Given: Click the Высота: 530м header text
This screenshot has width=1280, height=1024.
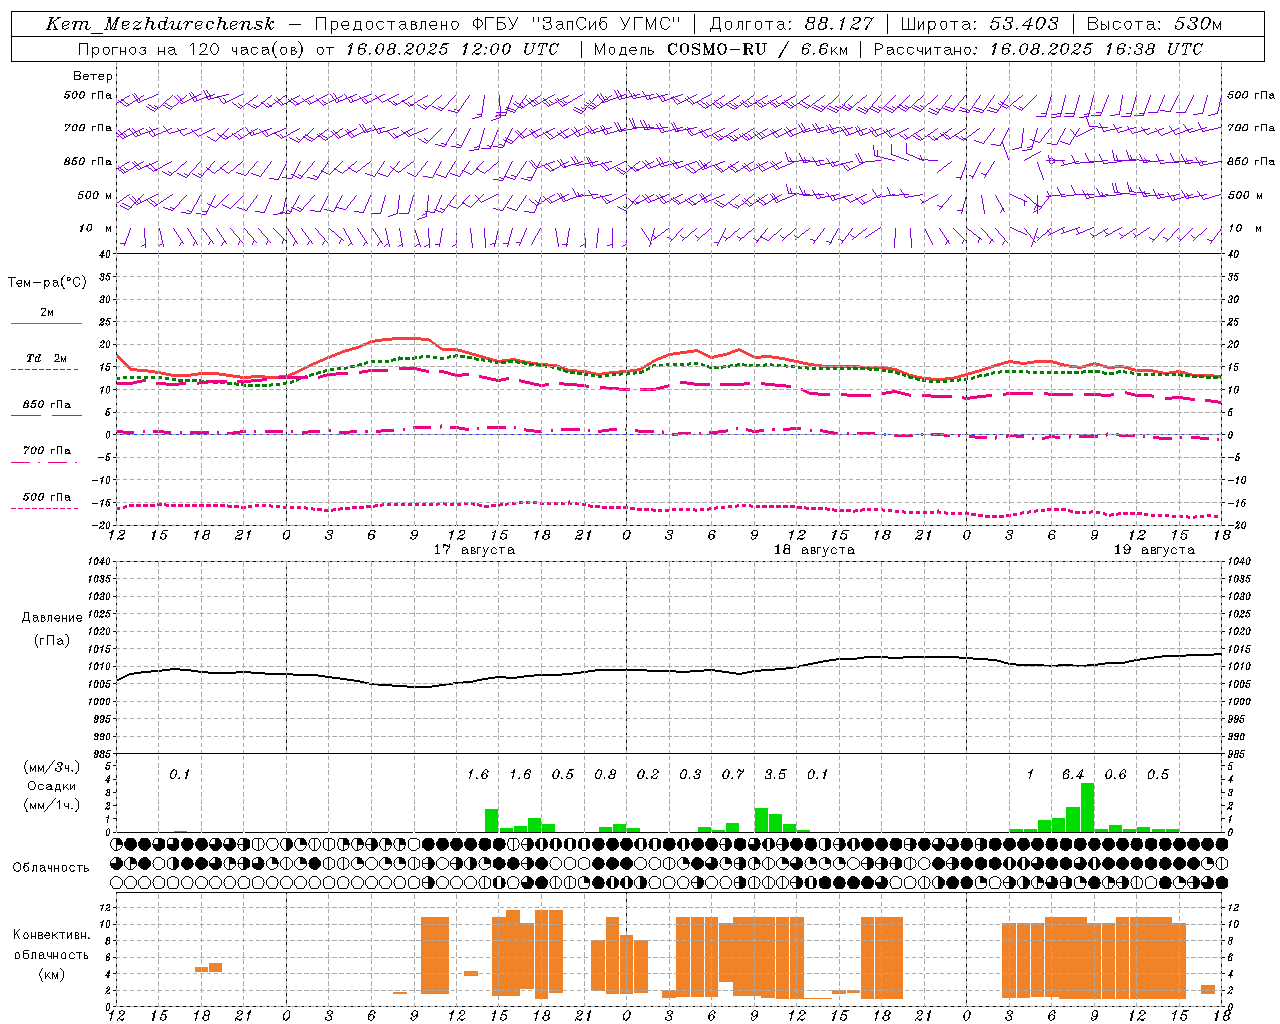Looking at the screenshot, I should (1154, 25).
